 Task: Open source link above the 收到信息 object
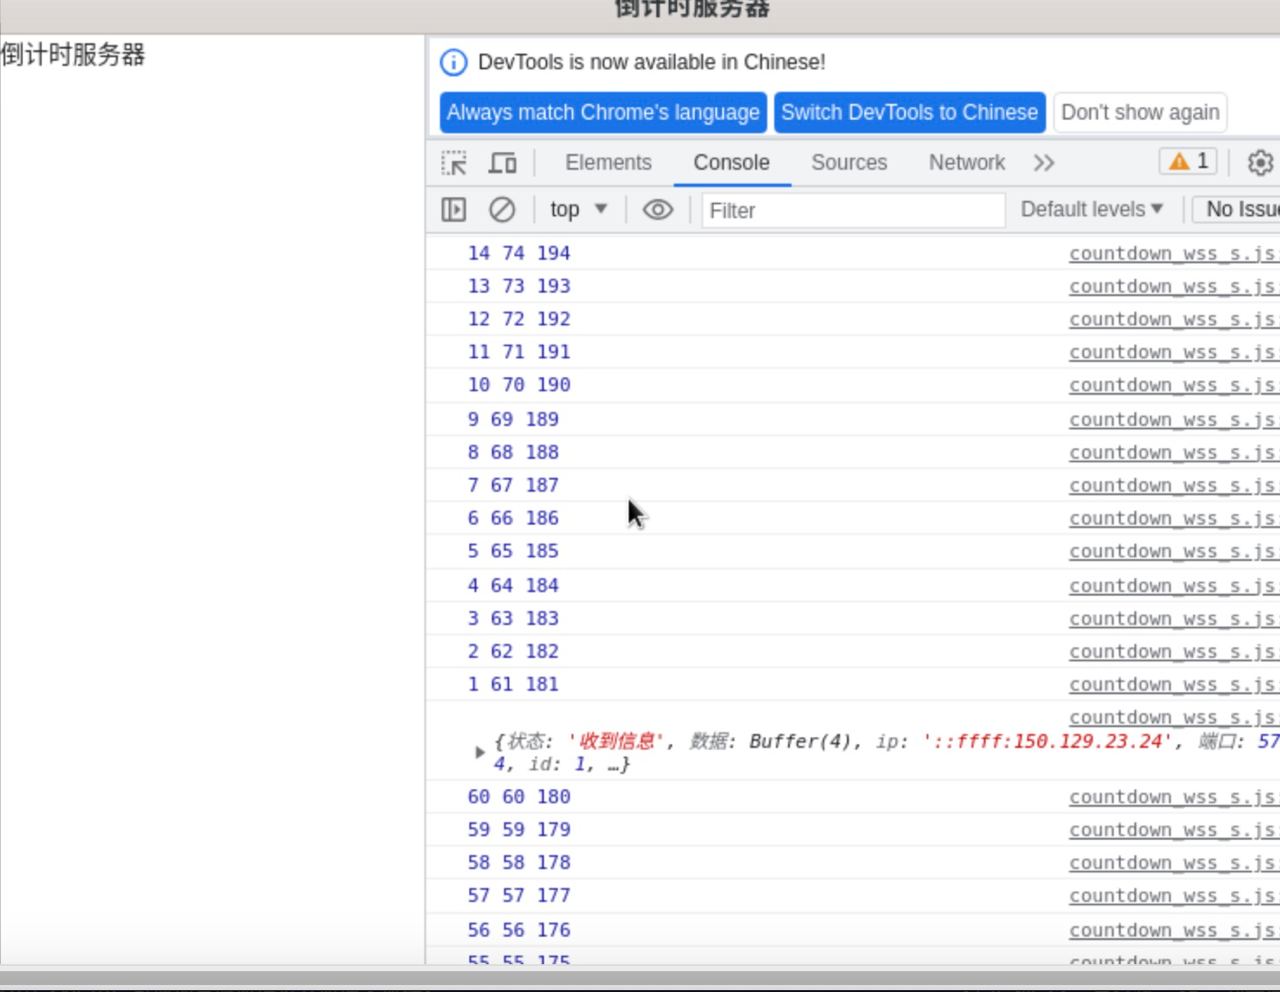[x=1174, y=718]
